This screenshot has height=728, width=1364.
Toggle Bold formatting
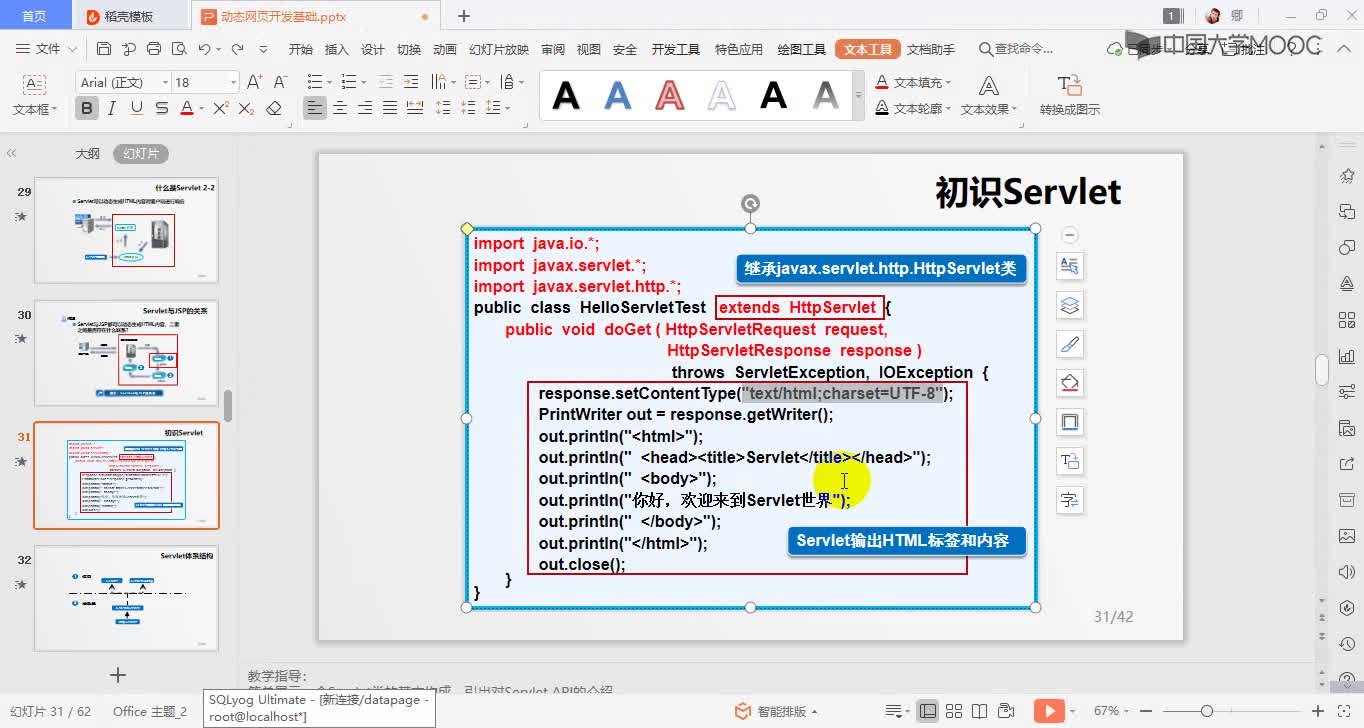click(x=87, y=108)
